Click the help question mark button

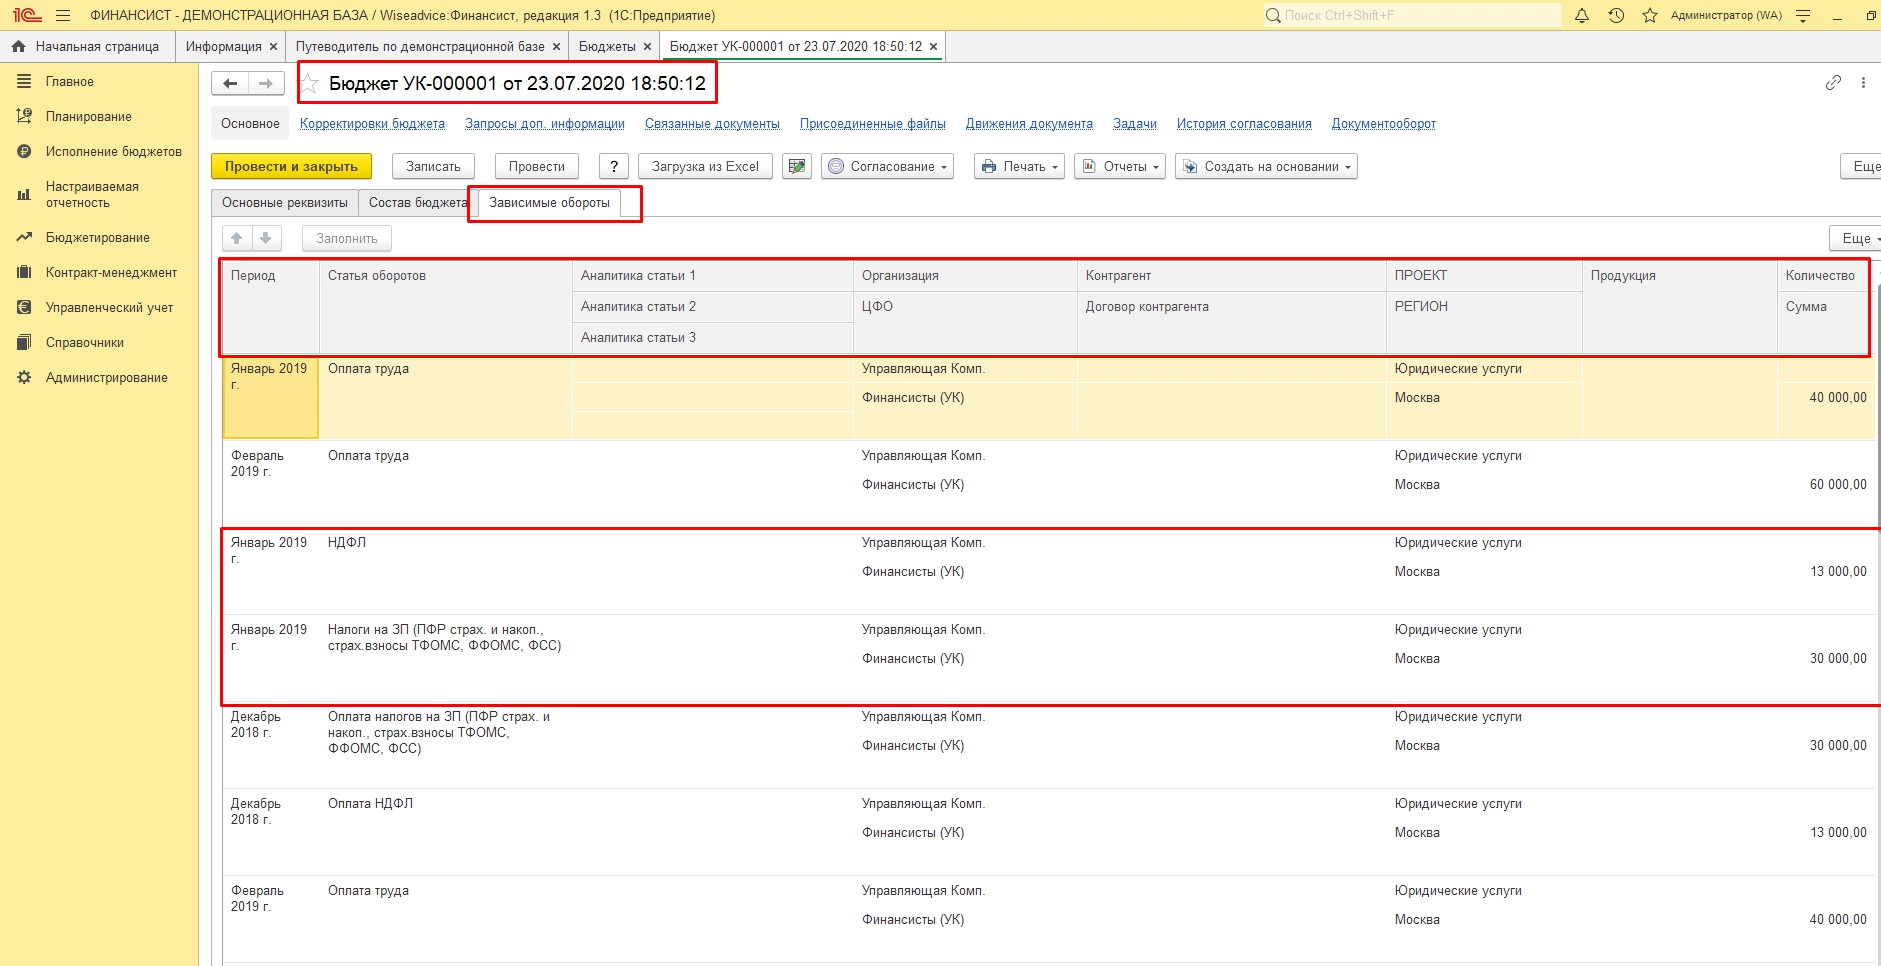[x=614, y=166]
